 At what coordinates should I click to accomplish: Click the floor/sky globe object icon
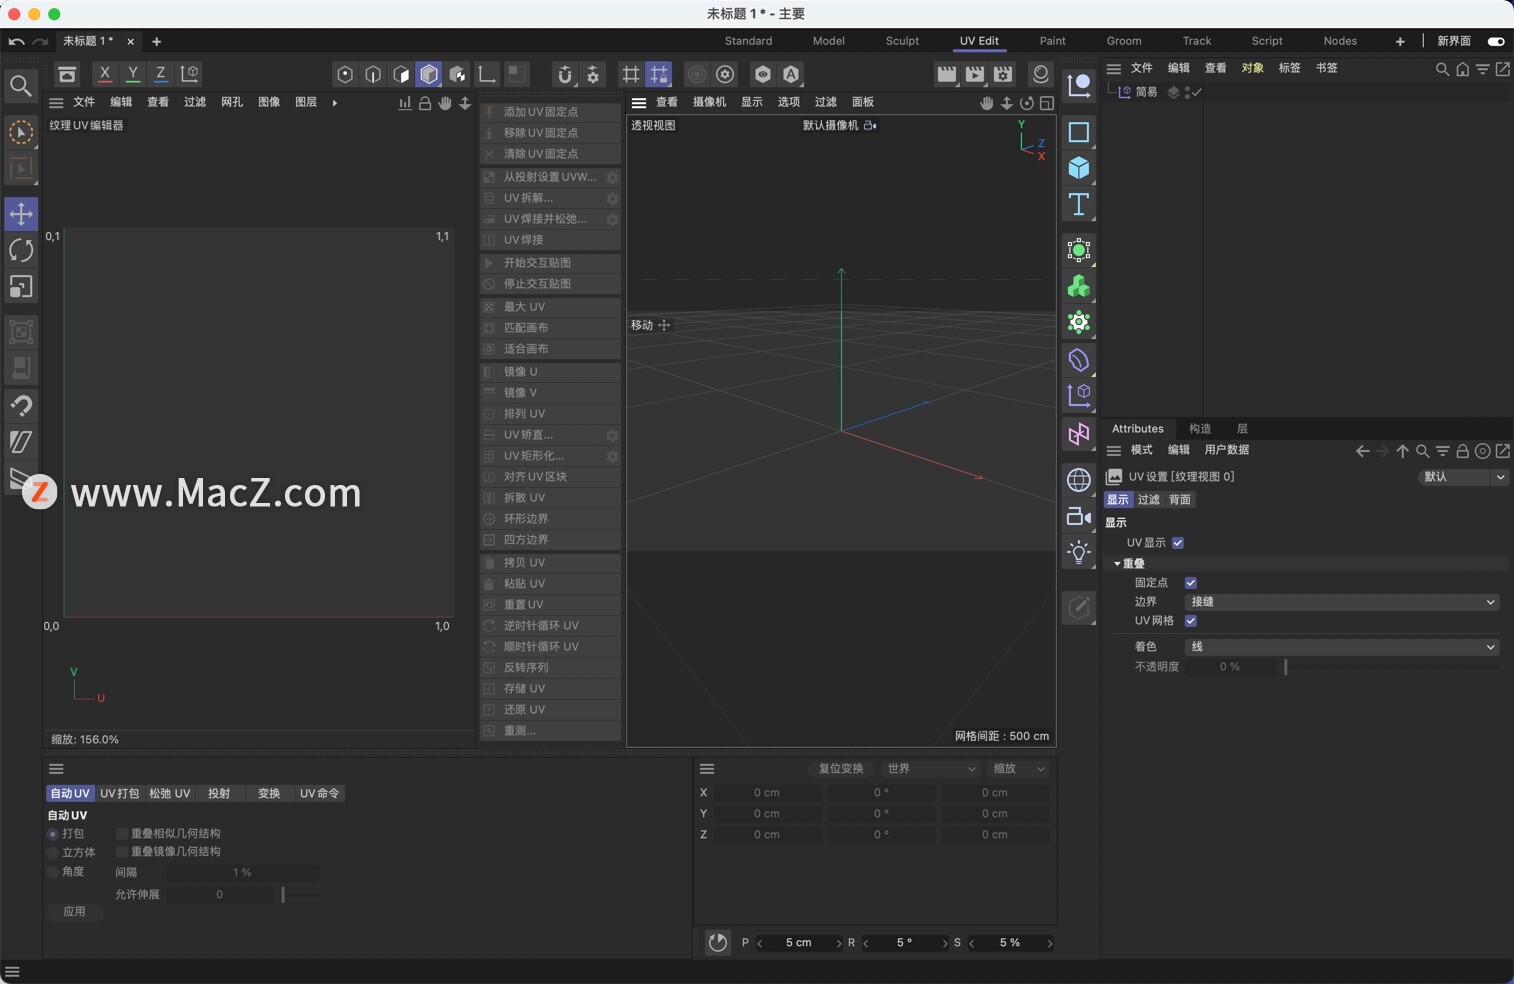click(1078, 480)
